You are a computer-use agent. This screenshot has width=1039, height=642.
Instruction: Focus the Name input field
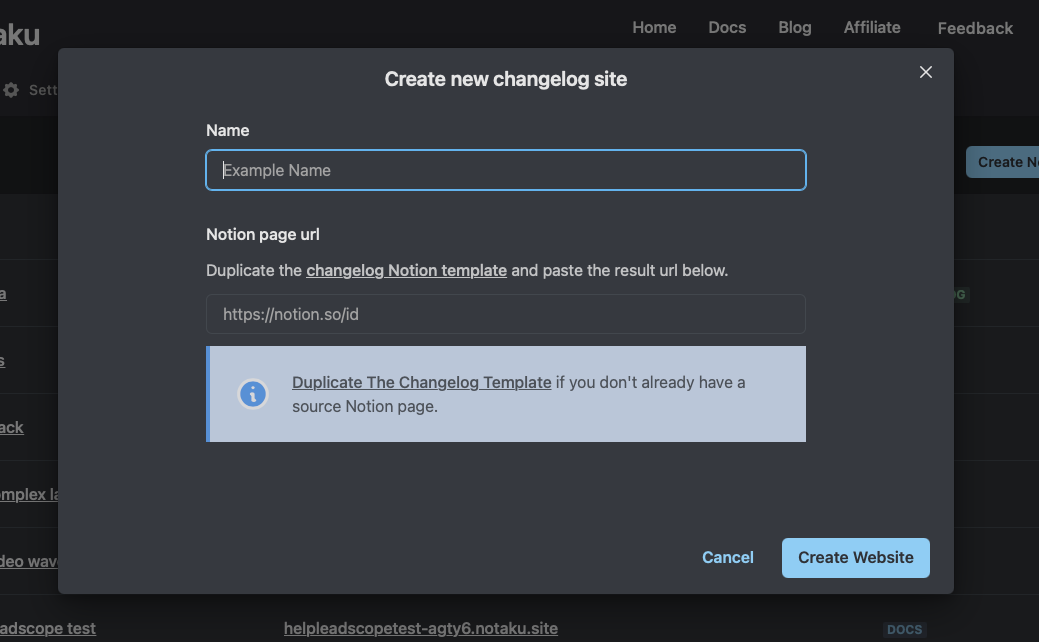505,170
